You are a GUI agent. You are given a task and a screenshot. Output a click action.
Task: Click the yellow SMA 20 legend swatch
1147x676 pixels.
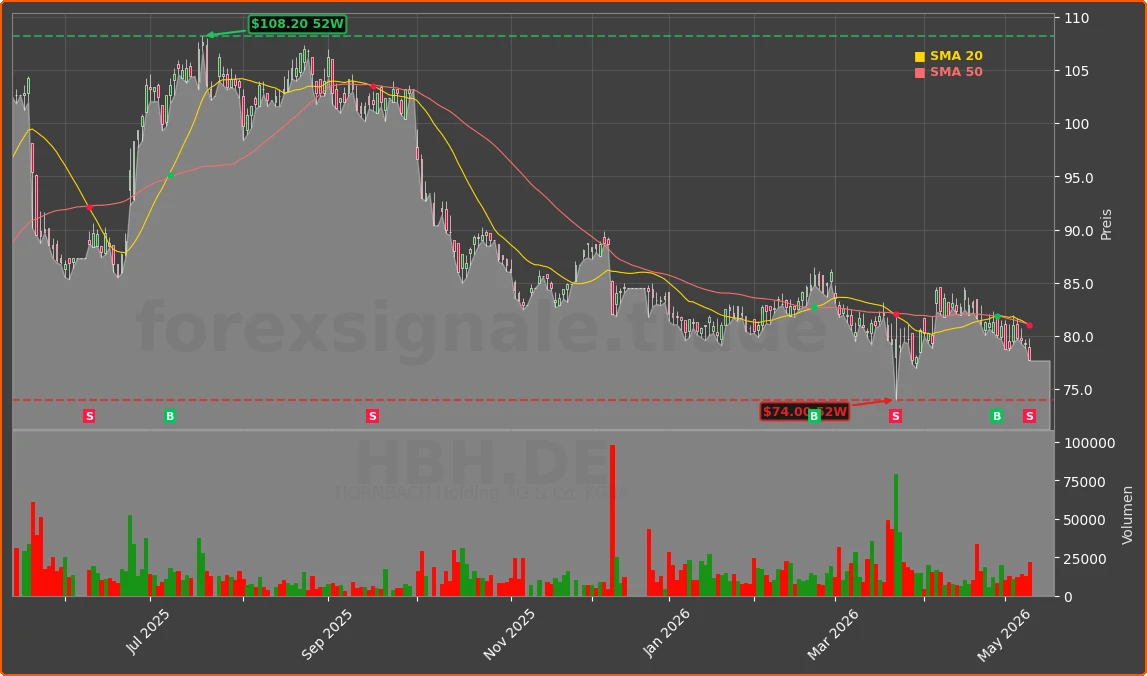[x=920, y=57]
